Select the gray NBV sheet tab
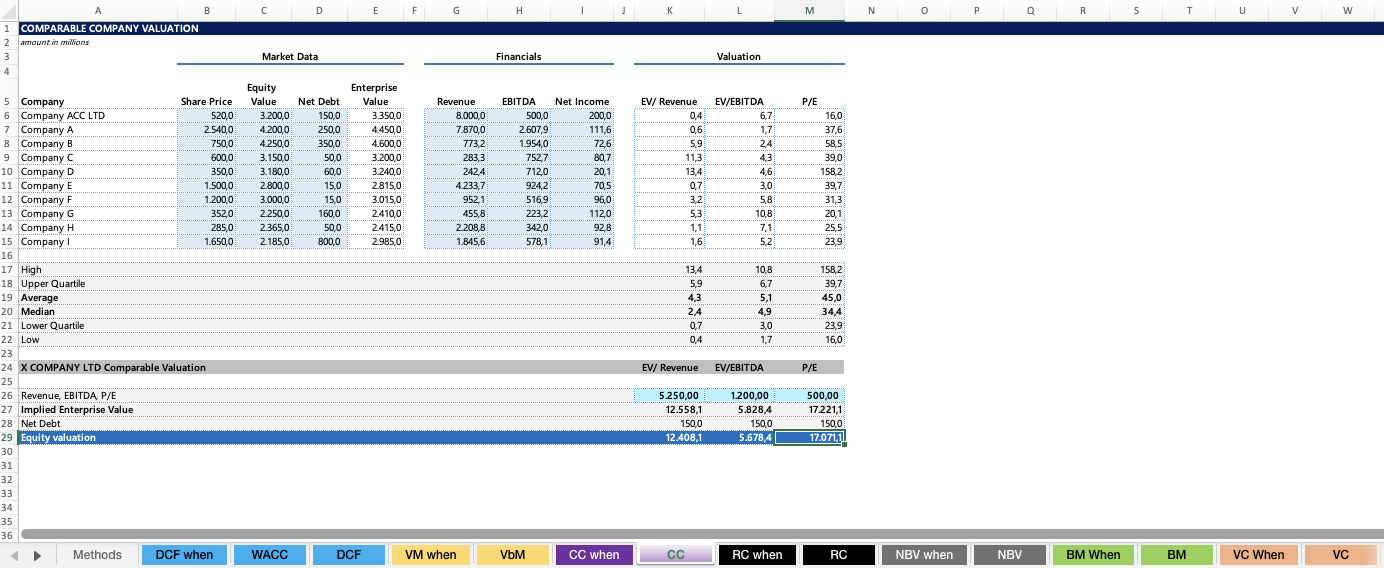 (x=1010, y=555)
